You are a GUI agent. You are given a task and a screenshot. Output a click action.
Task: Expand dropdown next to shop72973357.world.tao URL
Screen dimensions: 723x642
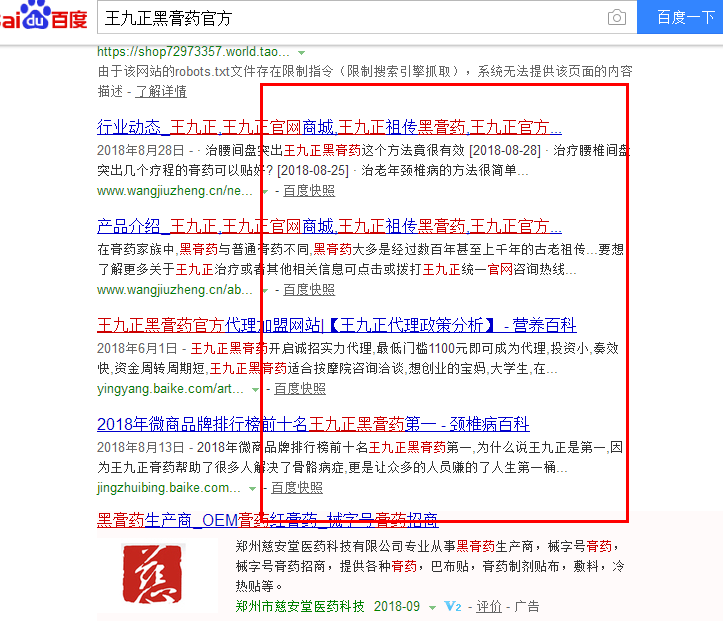302,53
